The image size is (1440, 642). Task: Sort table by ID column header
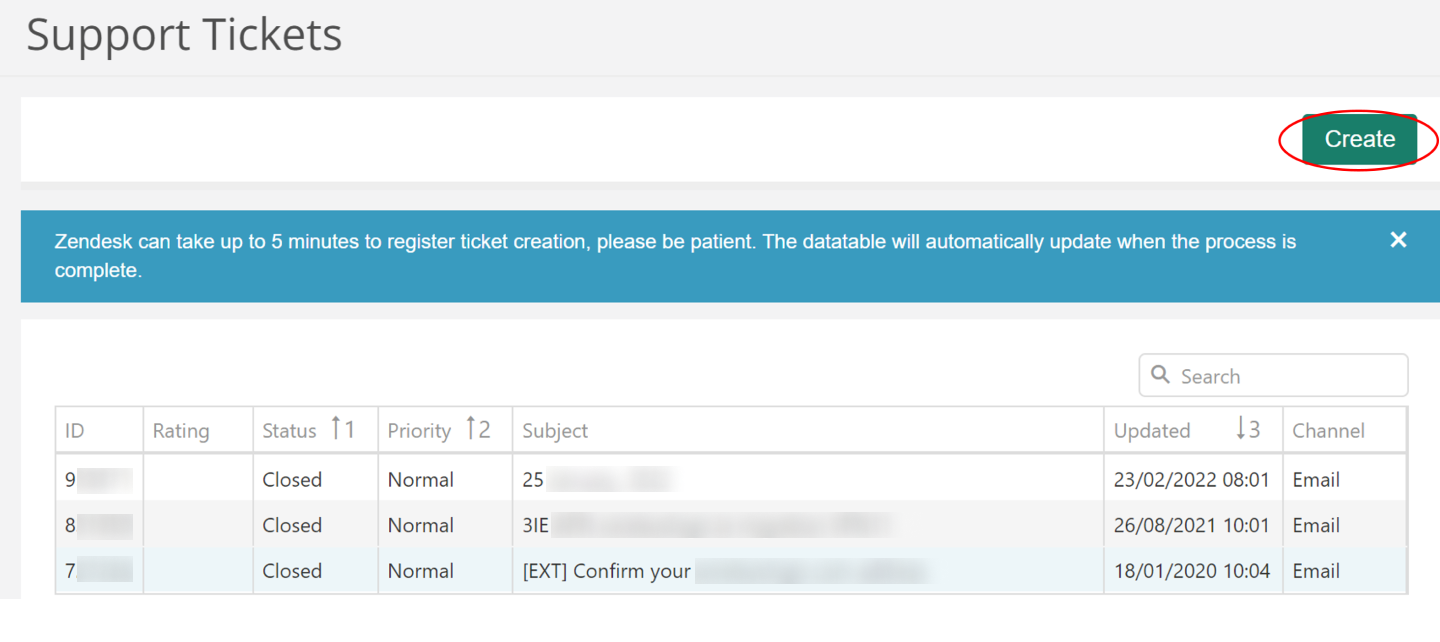pos(75,431)
